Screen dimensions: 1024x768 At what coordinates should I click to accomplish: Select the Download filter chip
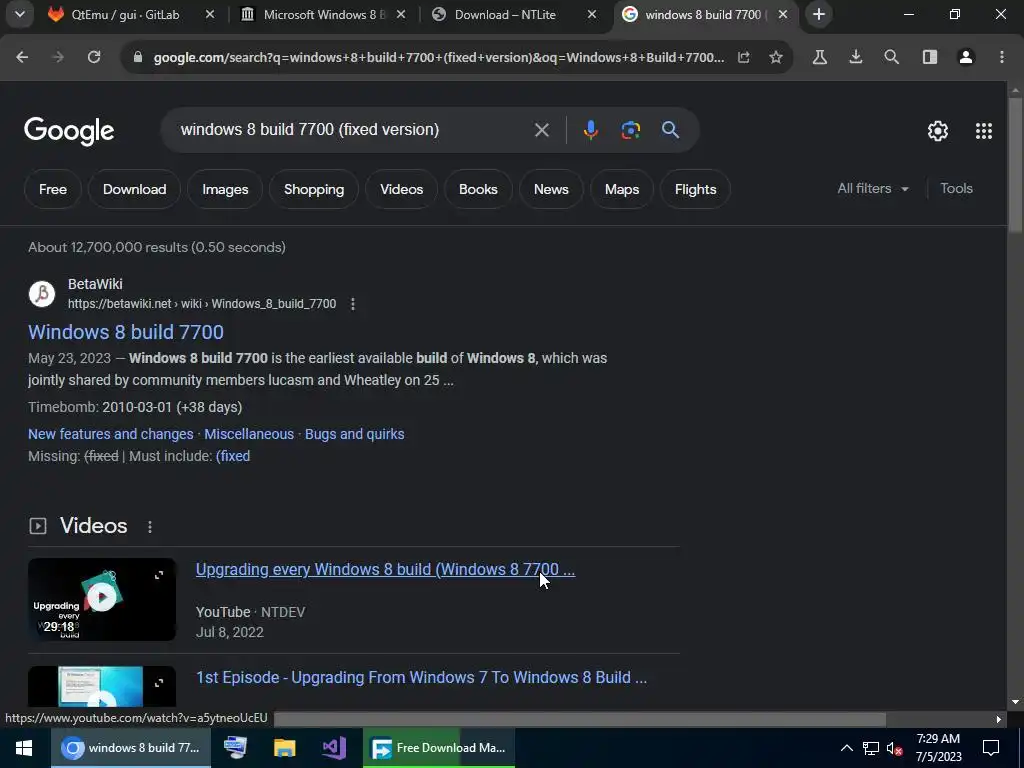tap(135, 189)
